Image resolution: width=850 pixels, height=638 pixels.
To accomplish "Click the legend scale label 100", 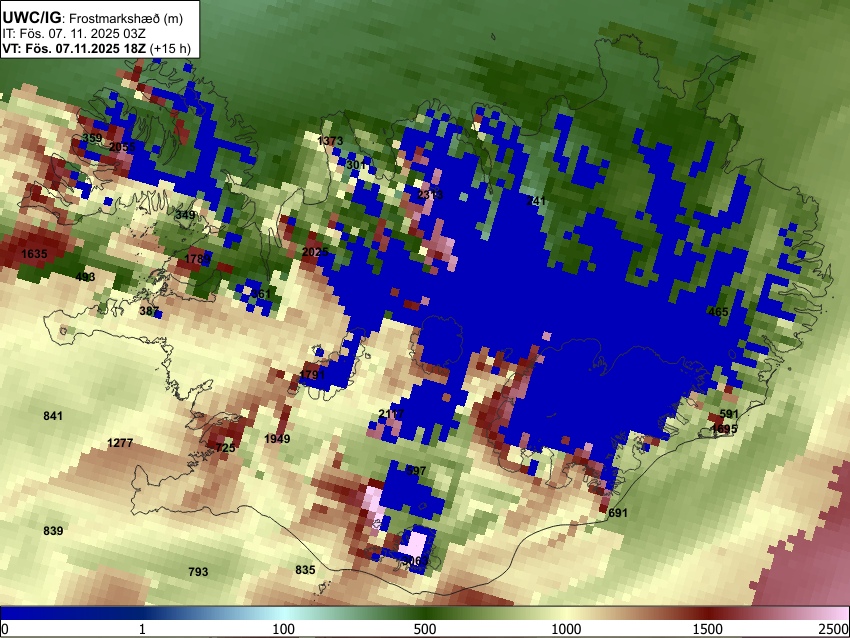I will point(283,629).
